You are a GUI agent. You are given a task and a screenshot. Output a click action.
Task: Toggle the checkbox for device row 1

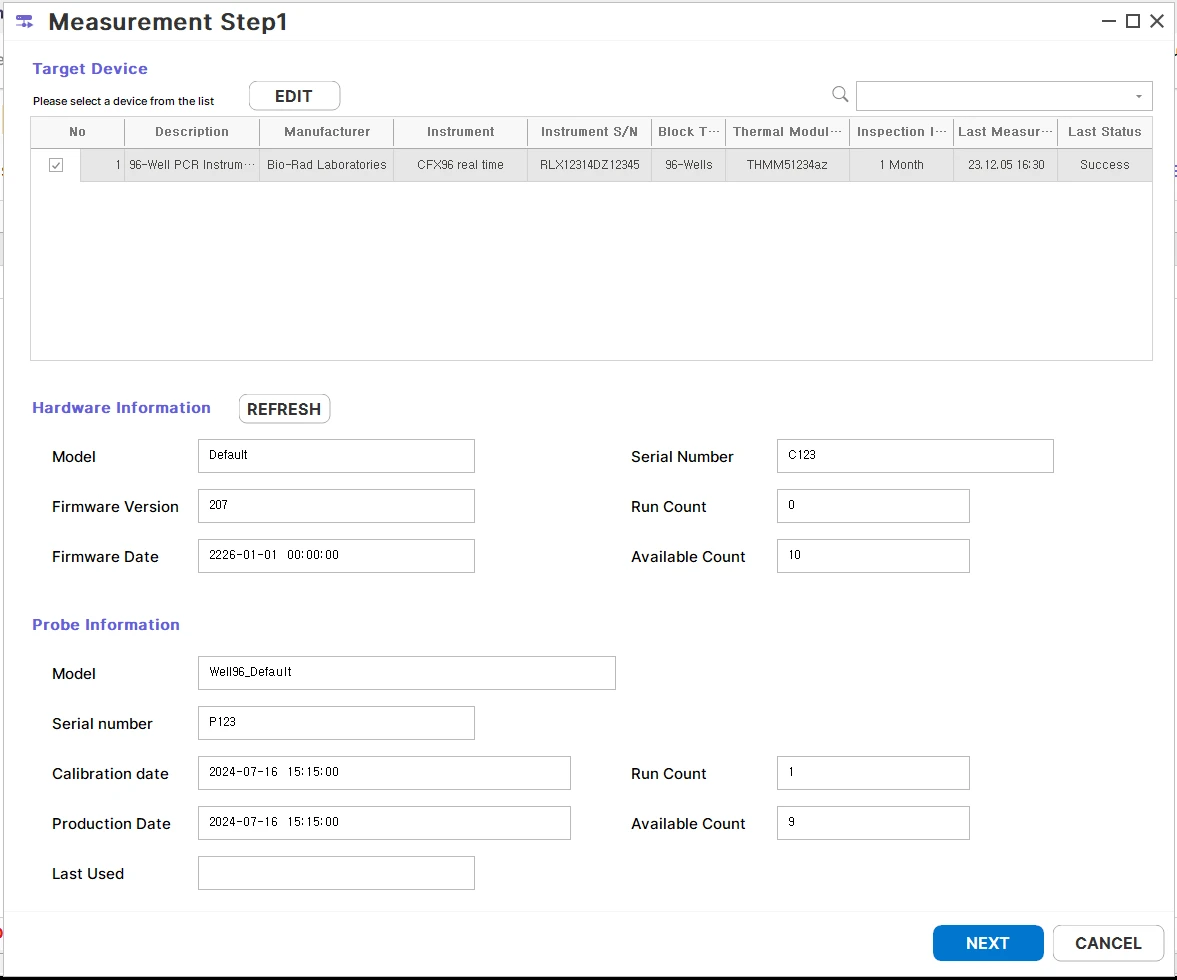tap(56, 165)
